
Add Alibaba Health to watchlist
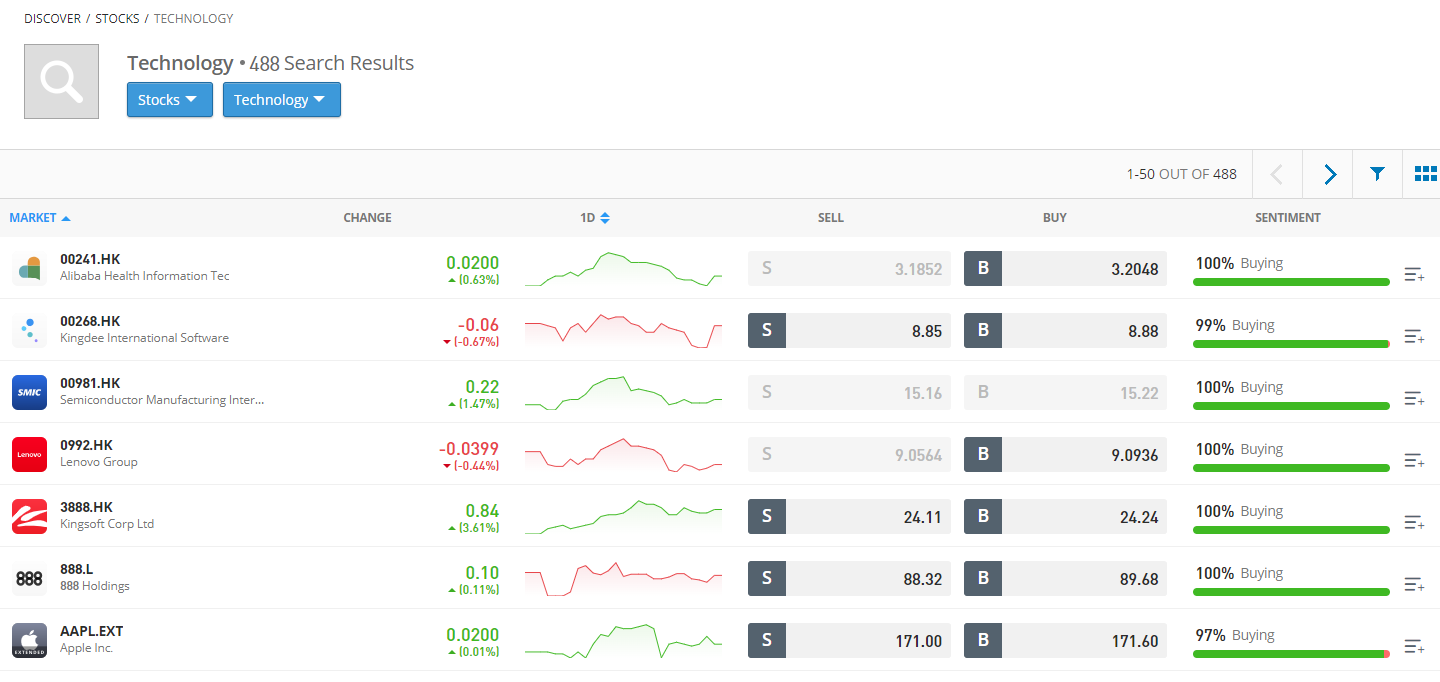(1413, 274)
